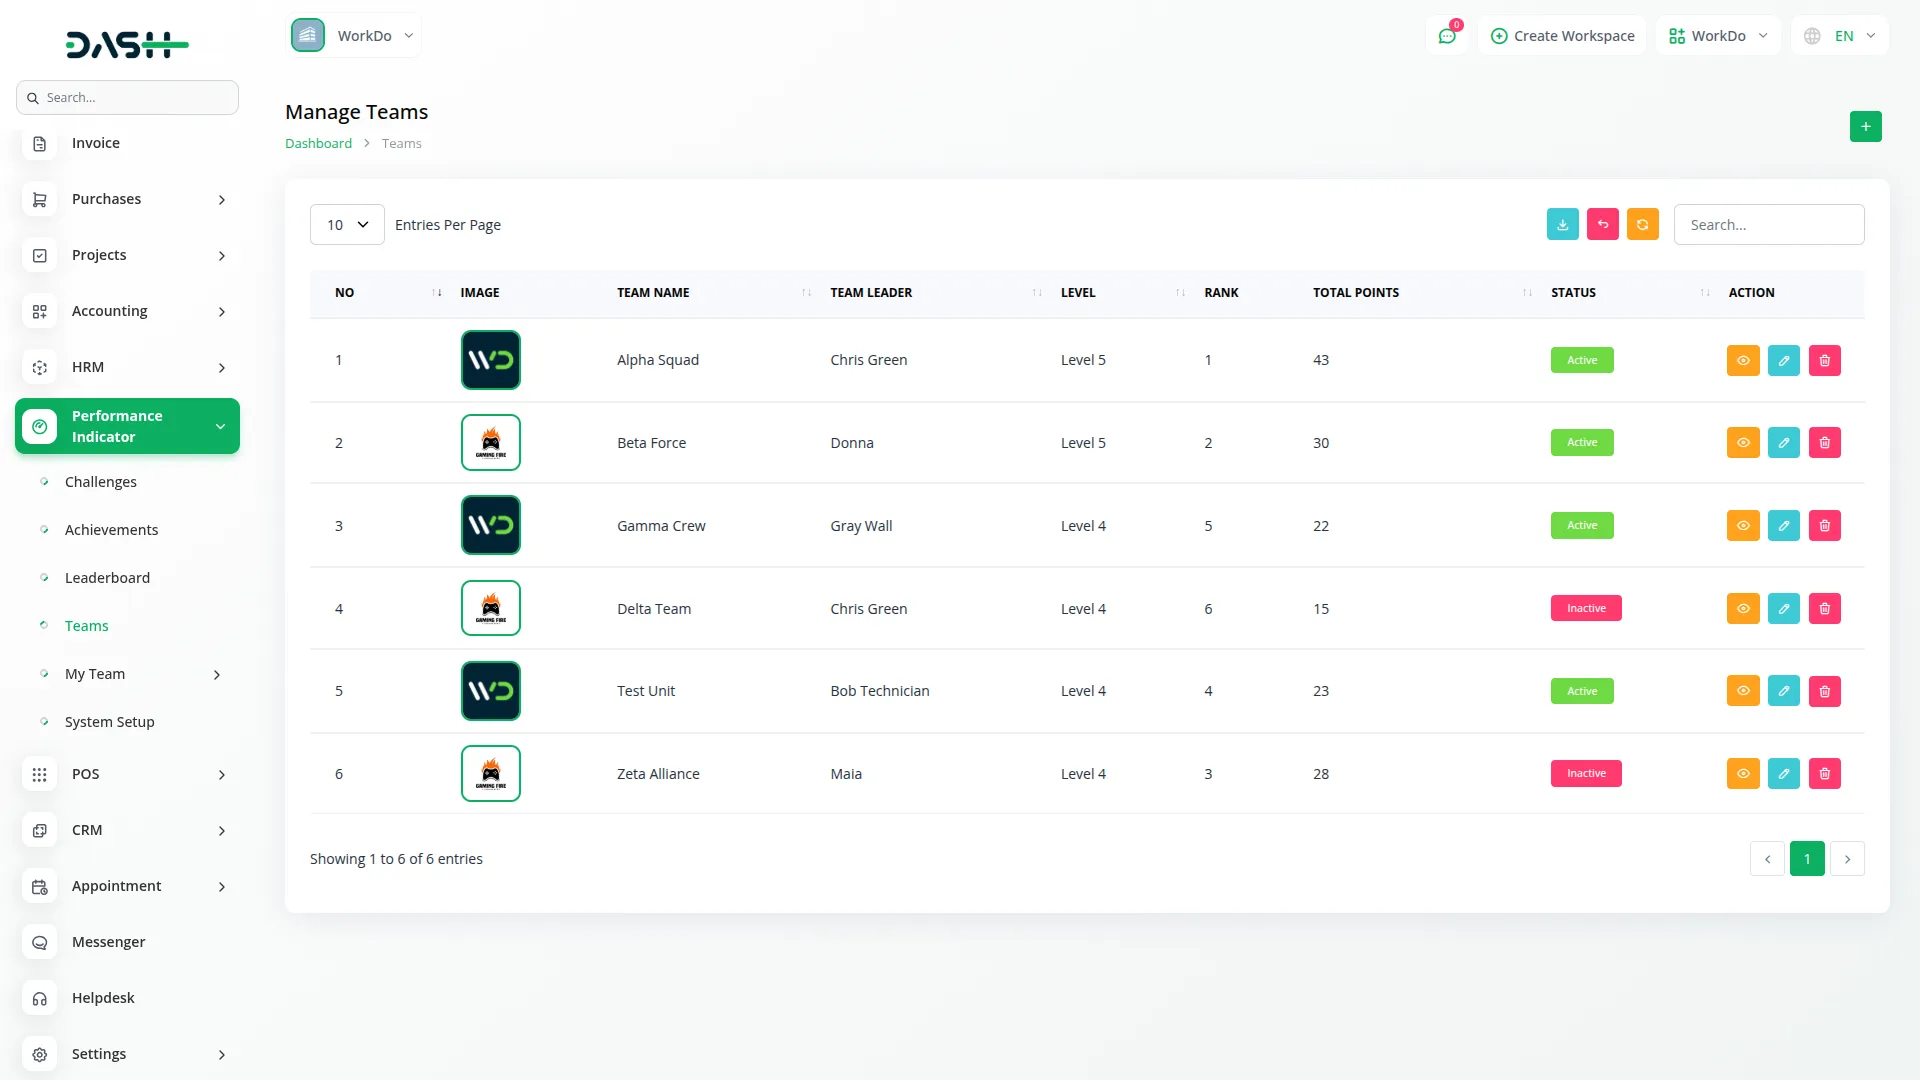
Task: Open the chat messages icon in header
Action: [x=1447, y=36]
